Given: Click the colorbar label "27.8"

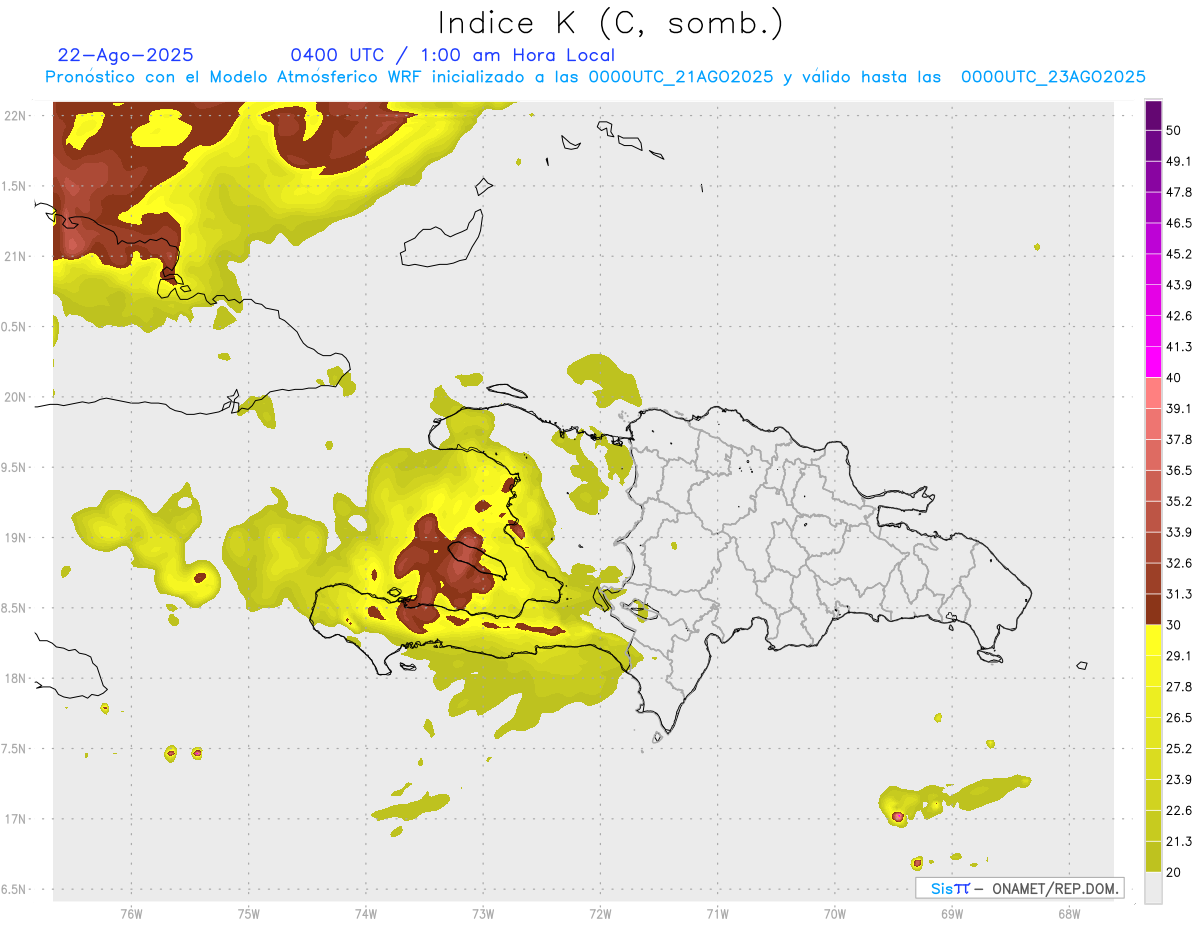Looking at the screenshot, I should (x=1179, y=687).
